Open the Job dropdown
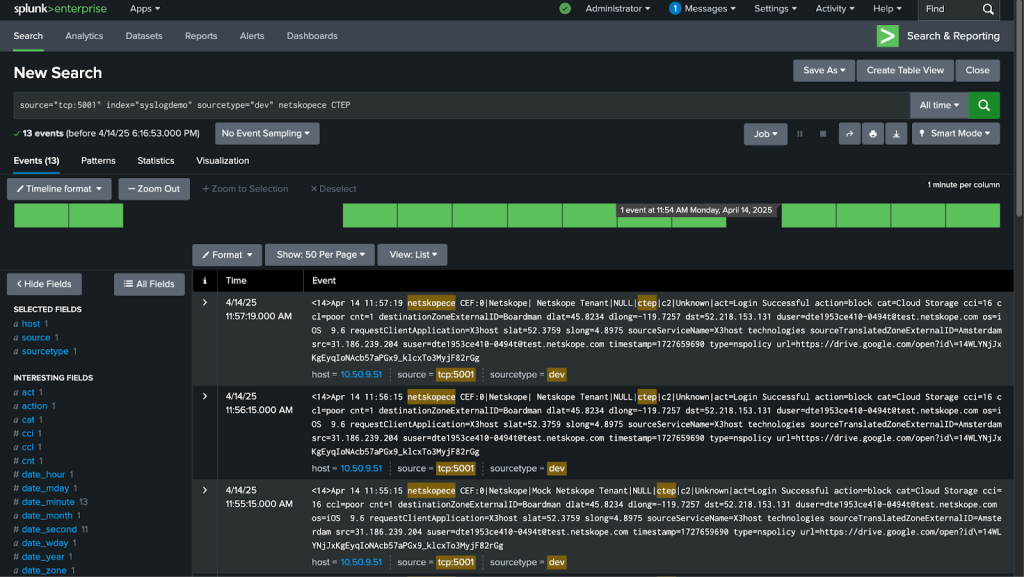 point(765,134)
